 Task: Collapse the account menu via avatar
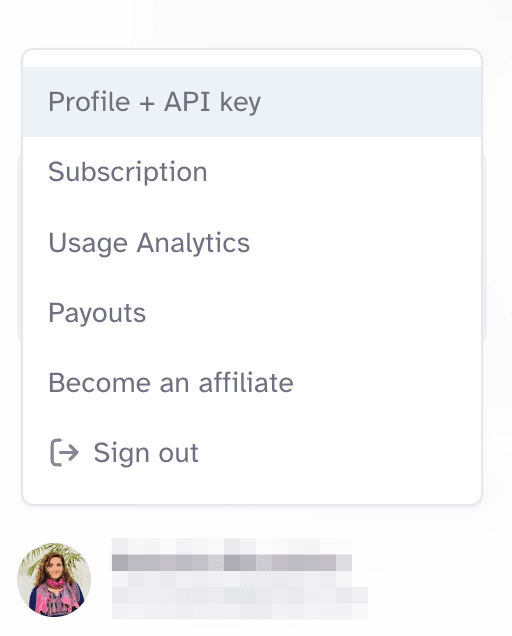[54, 580]
